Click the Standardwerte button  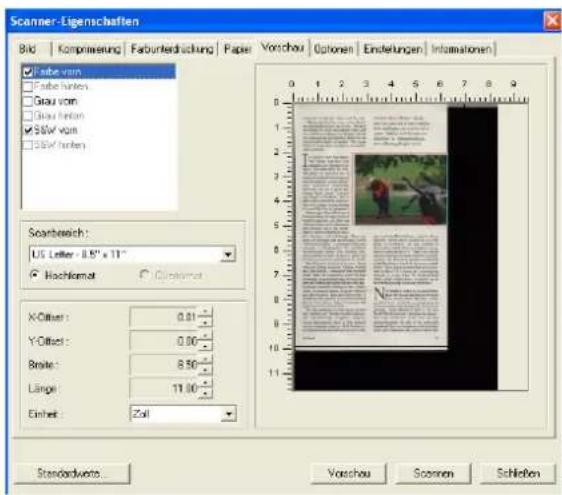(72, 473)
